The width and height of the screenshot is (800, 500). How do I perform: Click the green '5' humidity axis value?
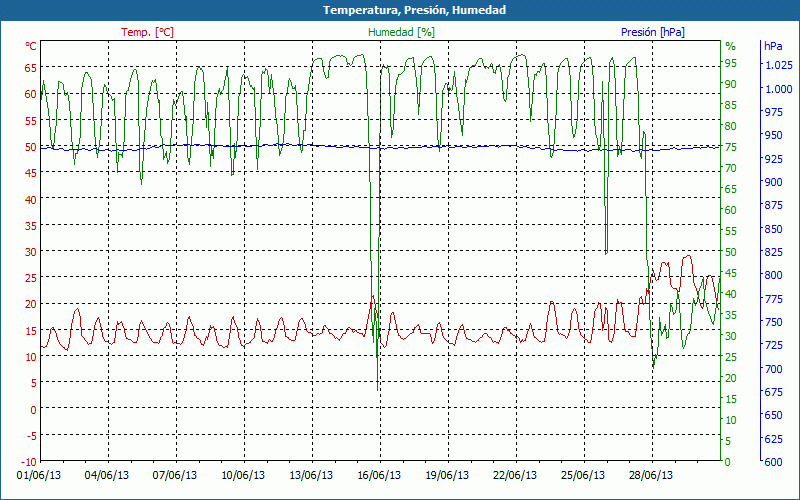728,441
